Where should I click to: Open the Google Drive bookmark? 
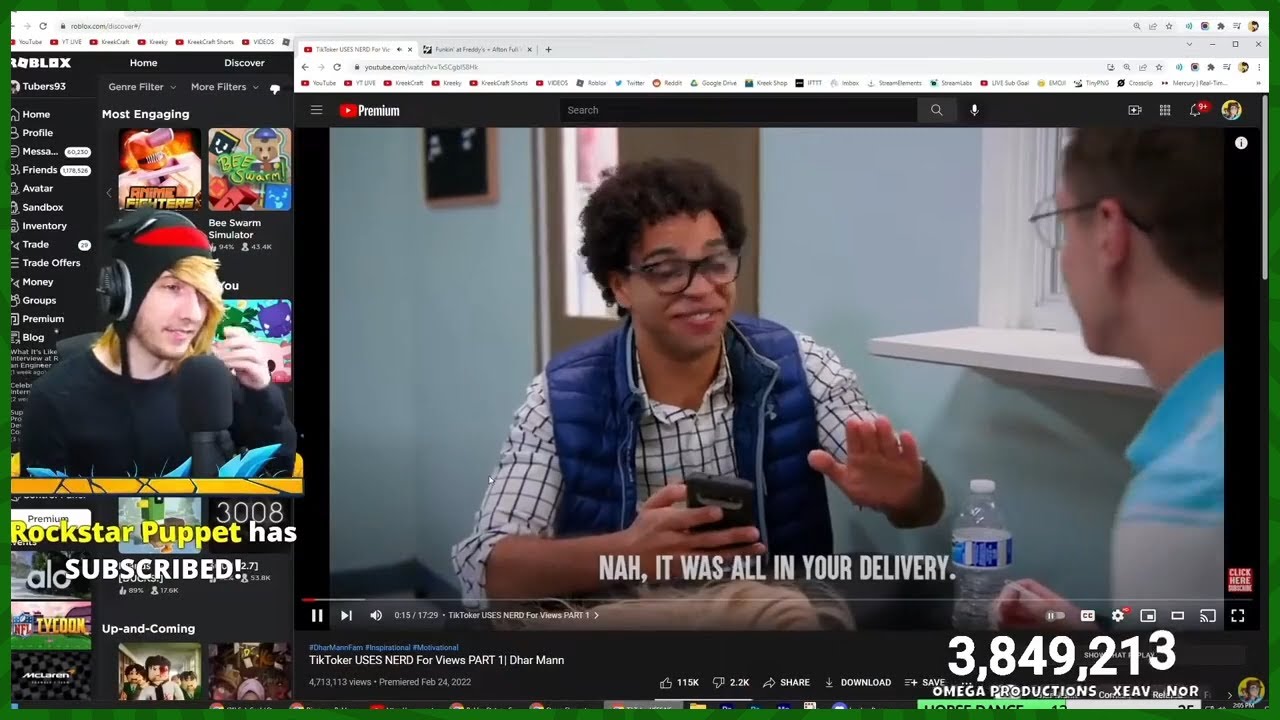715,83
